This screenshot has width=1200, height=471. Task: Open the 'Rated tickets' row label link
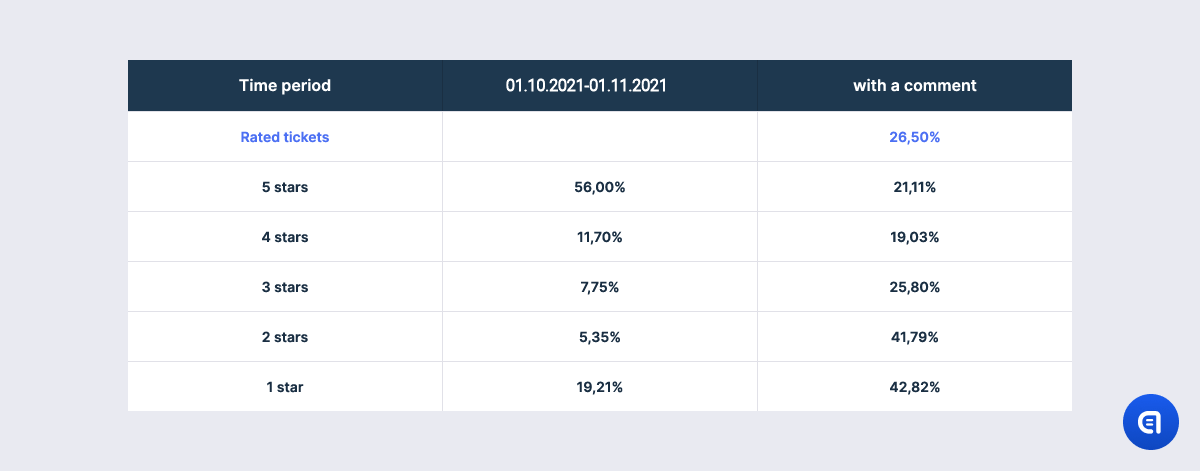(285, 137)
